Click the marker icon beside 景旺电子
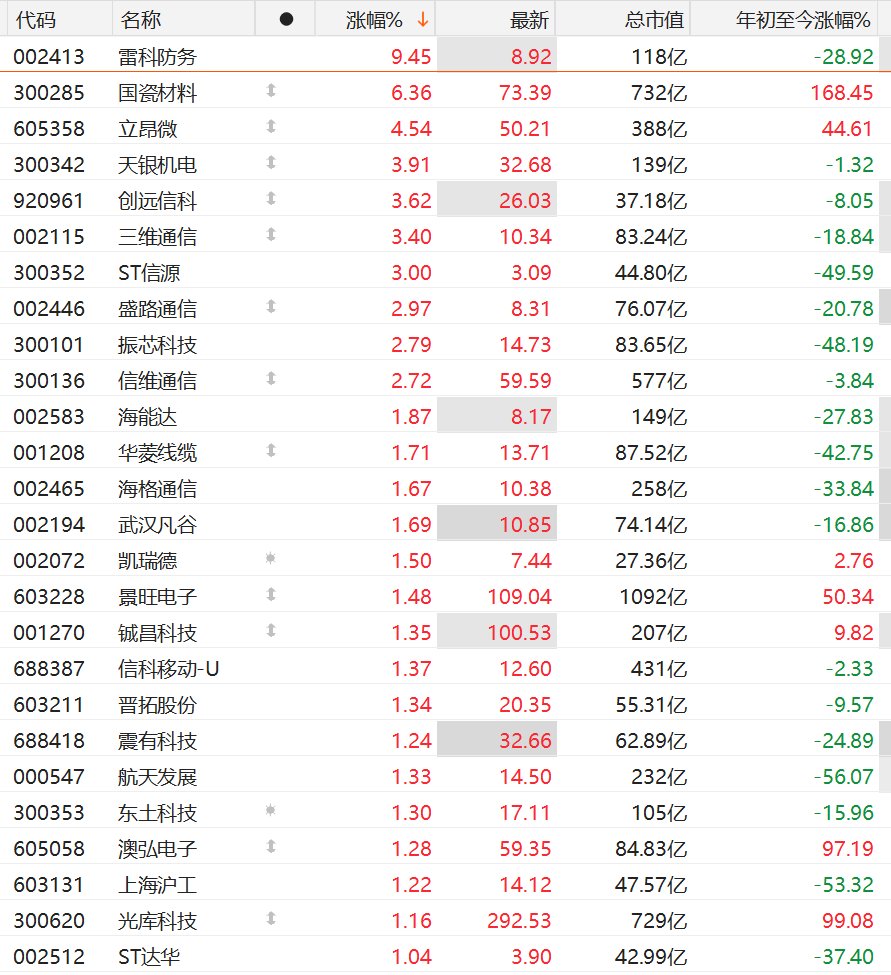Screen dimensions: 891x975 [x=270, y=595]
